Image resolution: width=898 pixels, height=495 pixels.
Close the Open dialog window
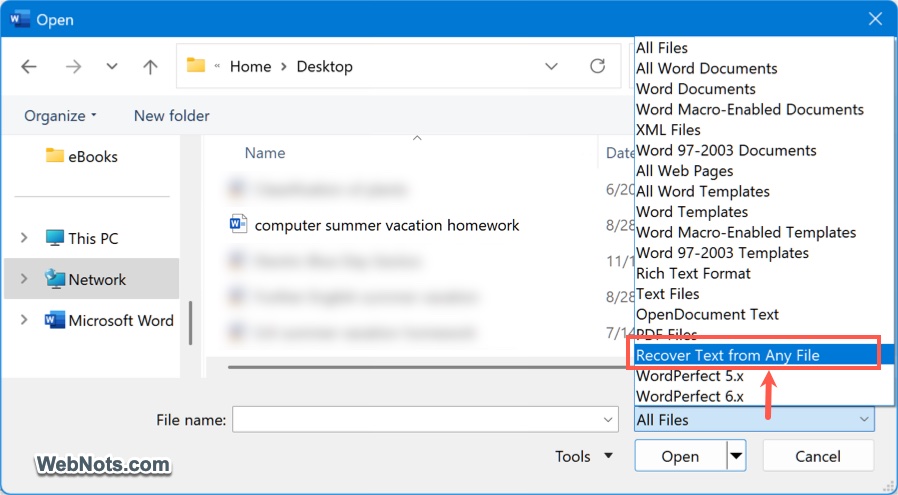pyautogui.click(x=875, y=19)
